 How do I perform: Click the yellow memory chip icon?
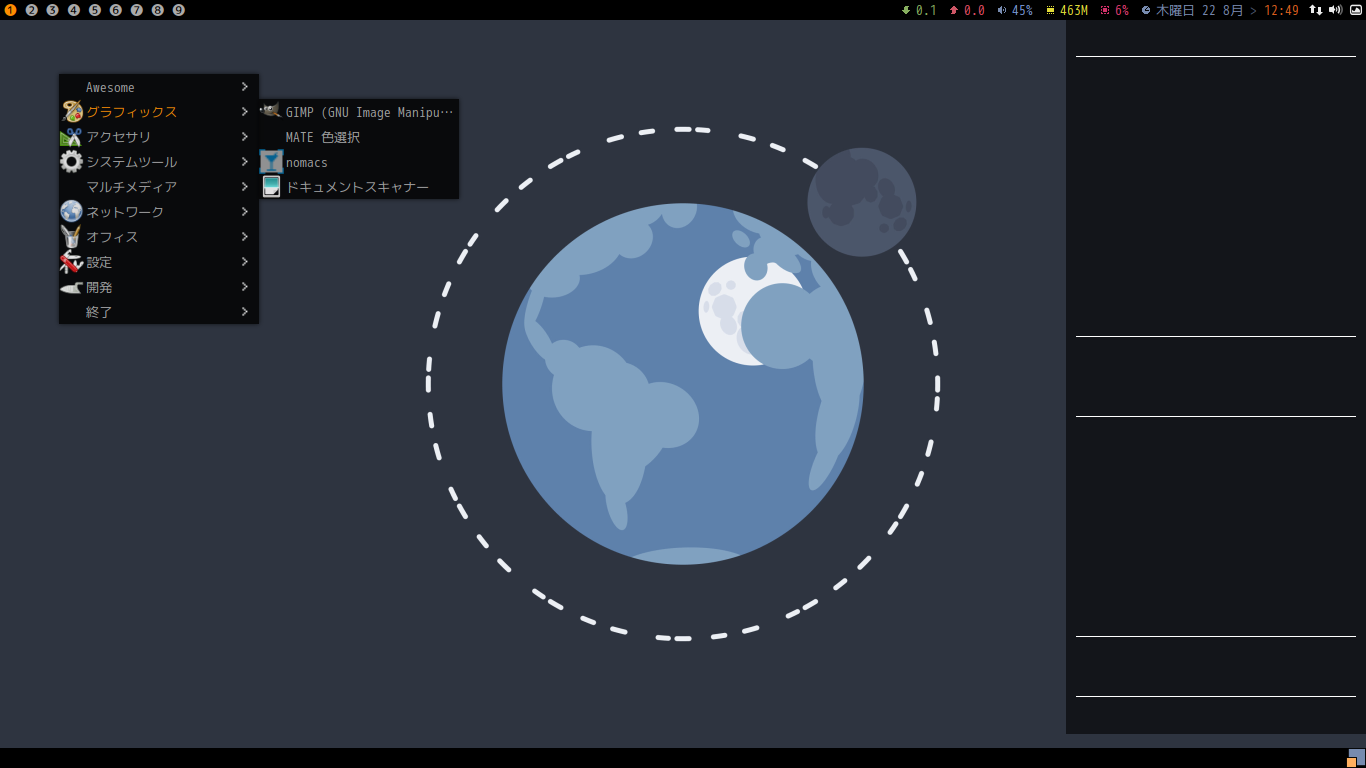tap(1050, 10)
